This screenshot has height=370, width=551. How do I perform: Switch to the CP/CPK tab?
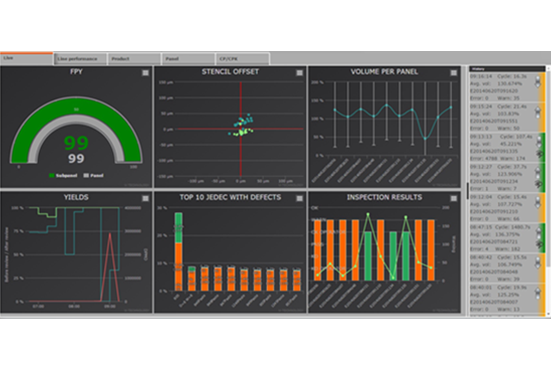(243, 59)
